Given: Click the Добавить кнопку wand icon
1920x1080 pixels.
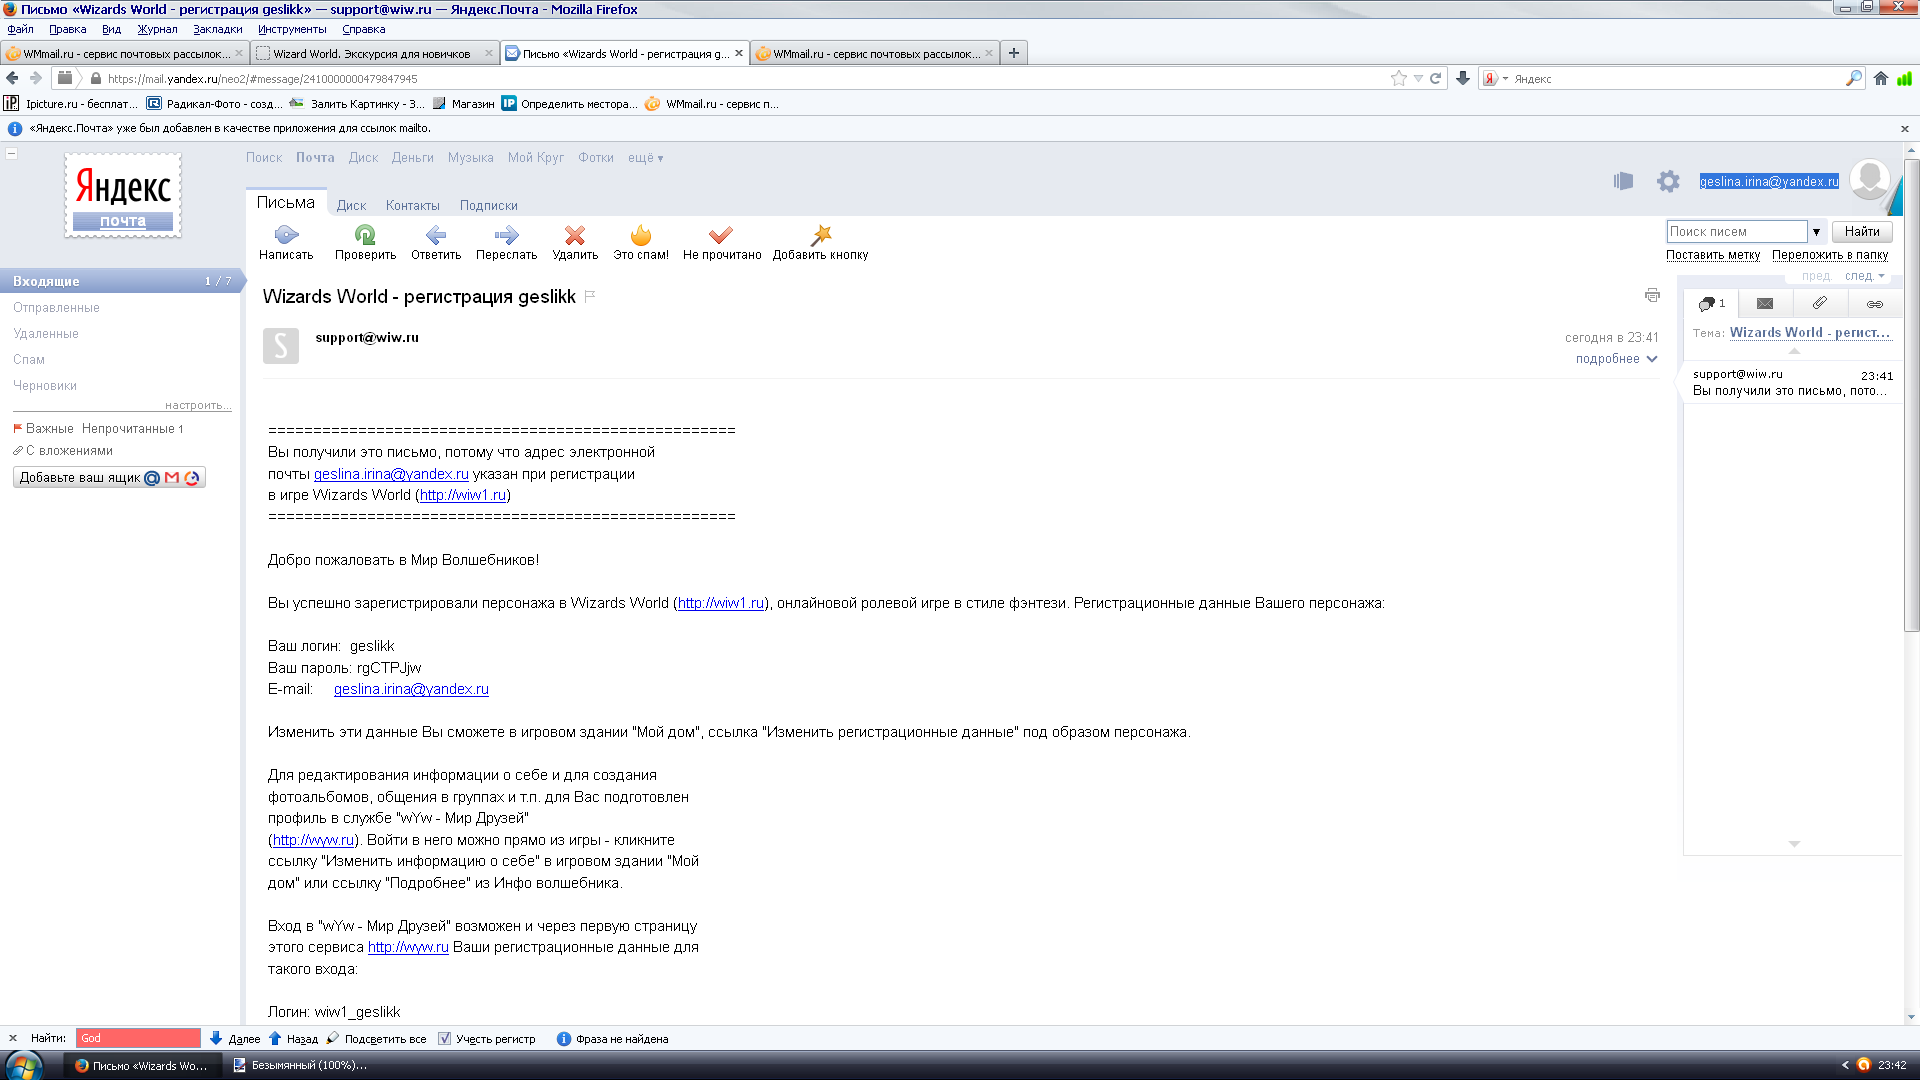Looking at the screenshot, I should 821,235.
